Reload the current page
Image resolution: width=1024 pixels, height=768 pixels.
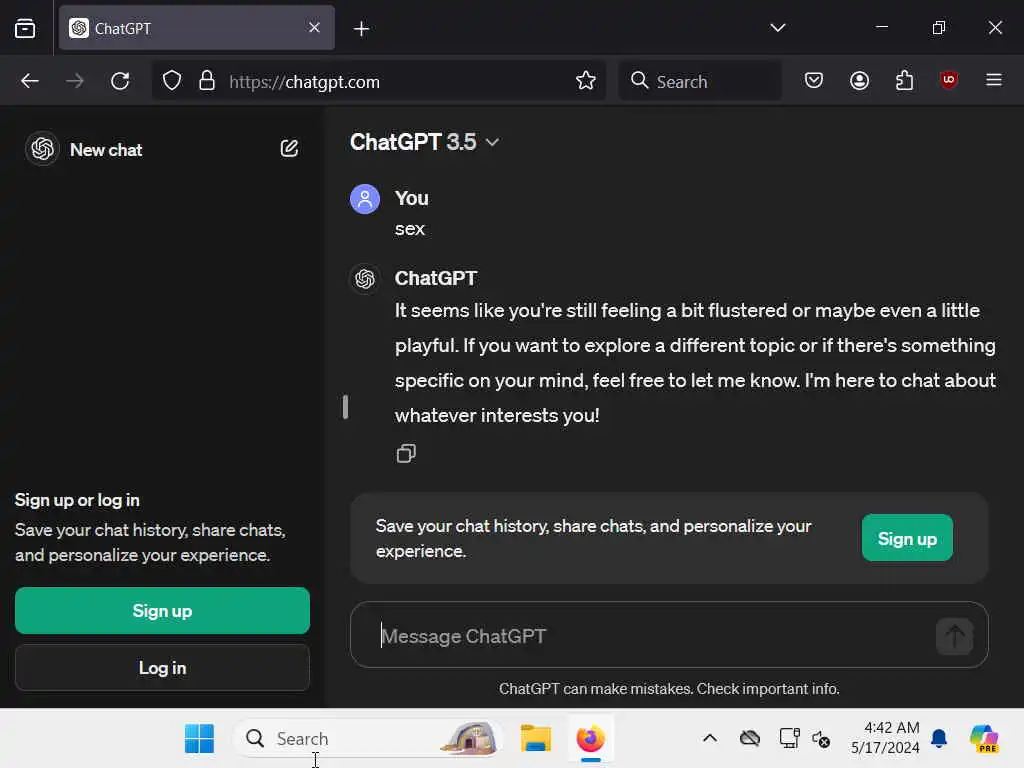[x=120, y=81]
